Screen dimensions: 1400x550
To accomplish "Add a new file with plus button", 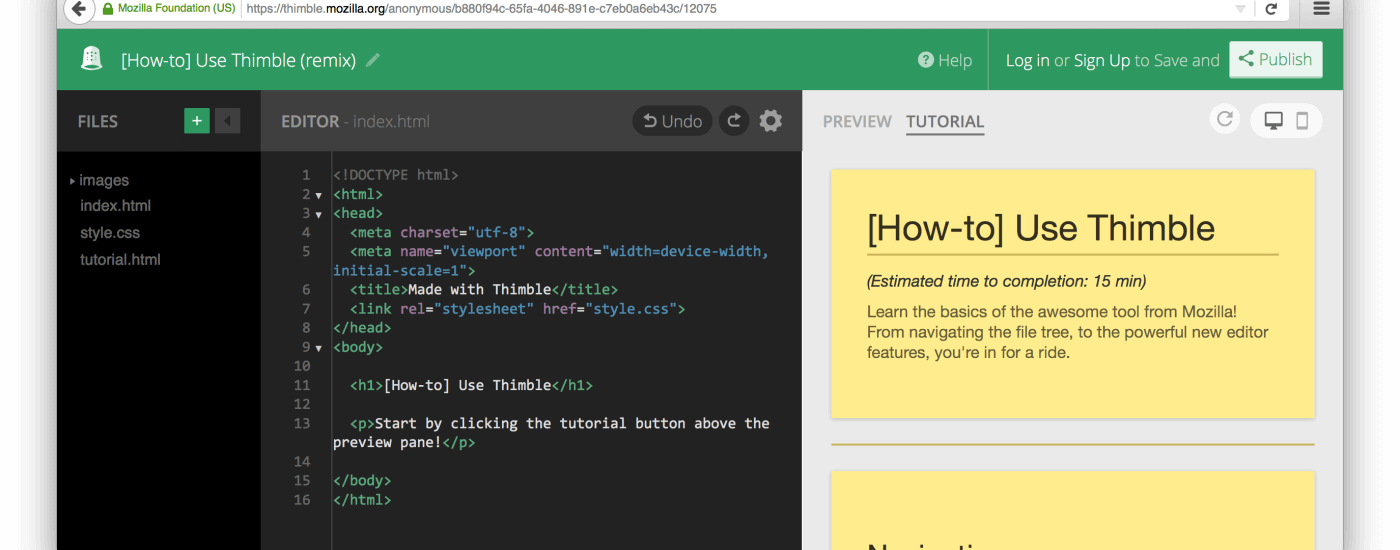I will (197, 121).
